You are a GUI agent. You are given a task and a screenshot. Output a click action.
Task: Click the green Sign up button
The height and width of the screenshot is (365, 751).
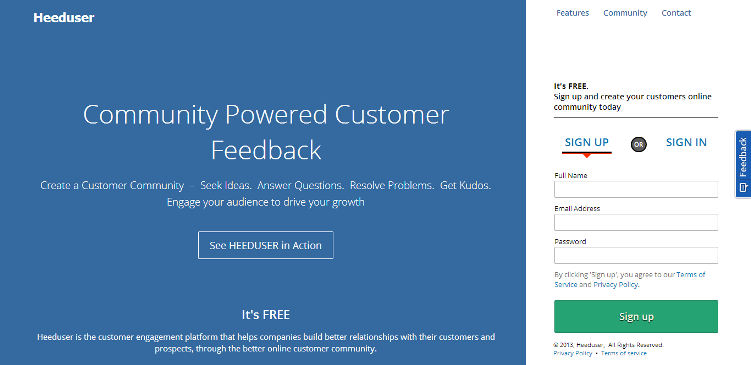tap(636, 316)
